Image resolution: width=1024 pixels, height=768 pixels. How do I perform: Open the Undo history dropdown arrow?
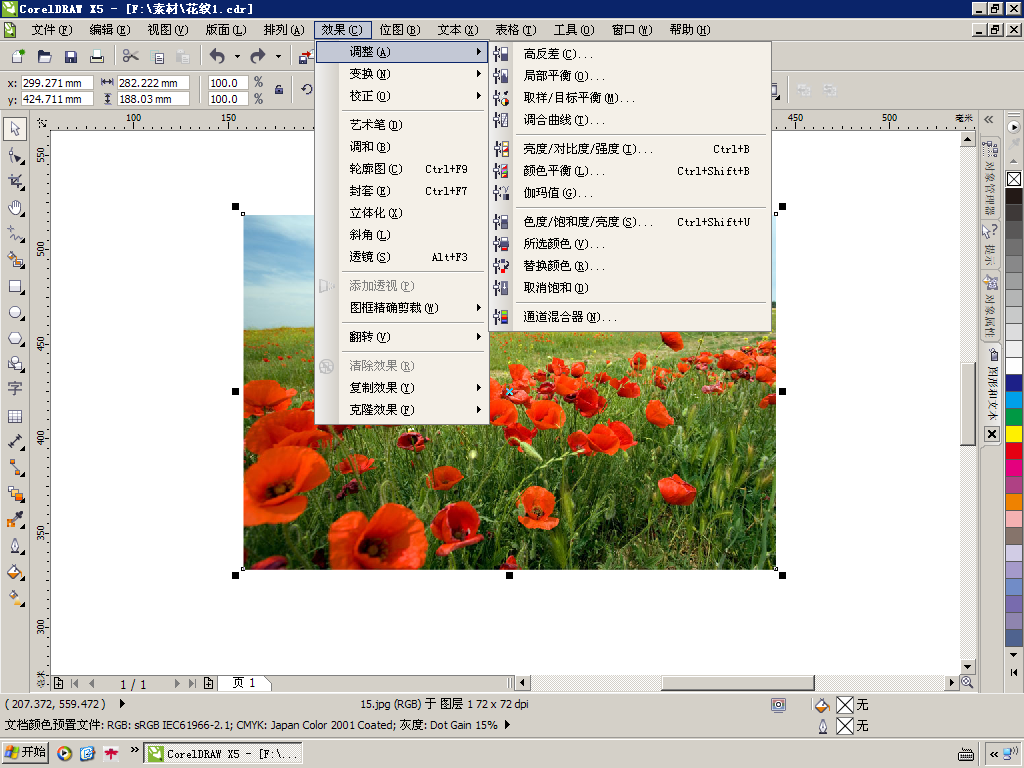coord(237,57)
